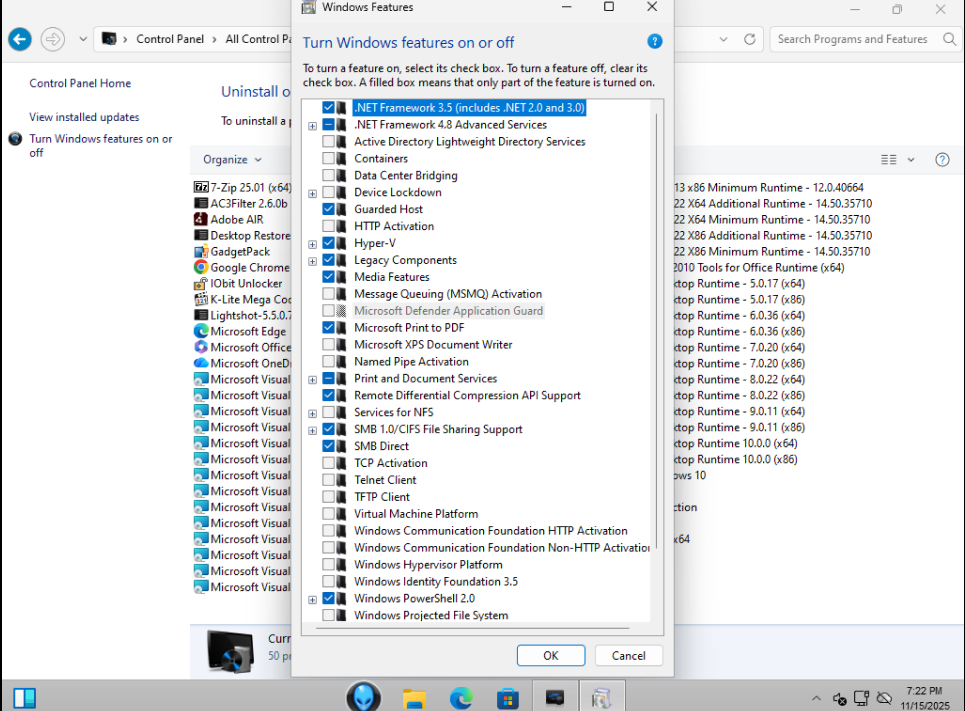Enable Virtual Machine Platform checkbox
Image resolution: width=965 pixels, height=711 pixels.
click(328, 513)
